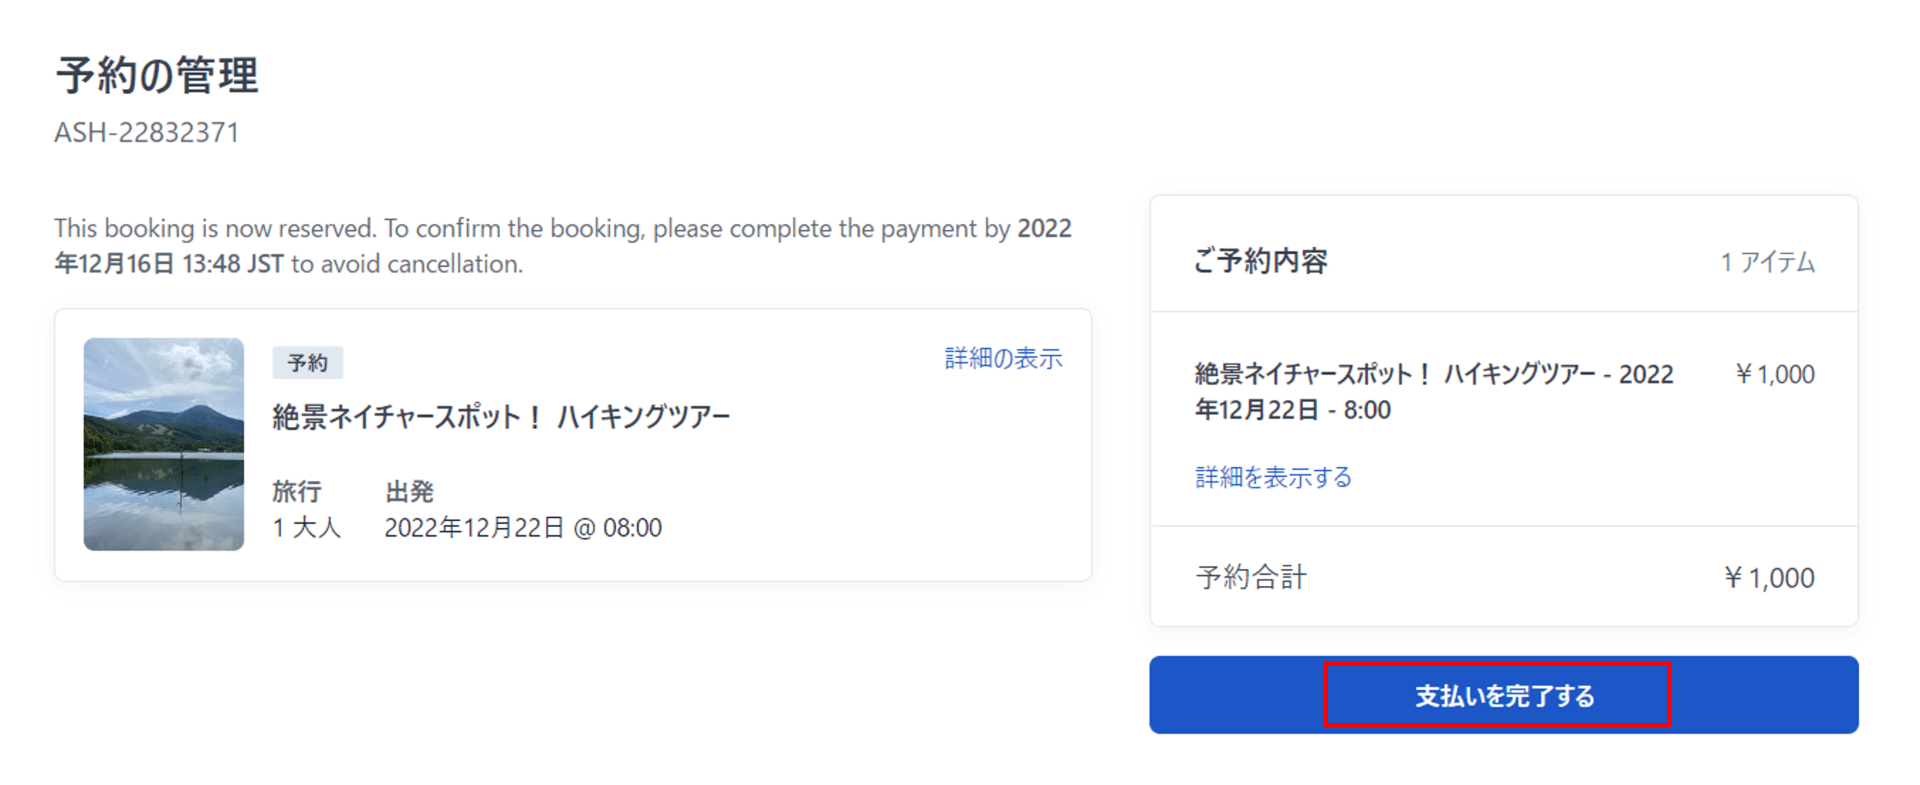Click the 予約の管理 page heading
The image size is (1920, 785).
point(157,76)
